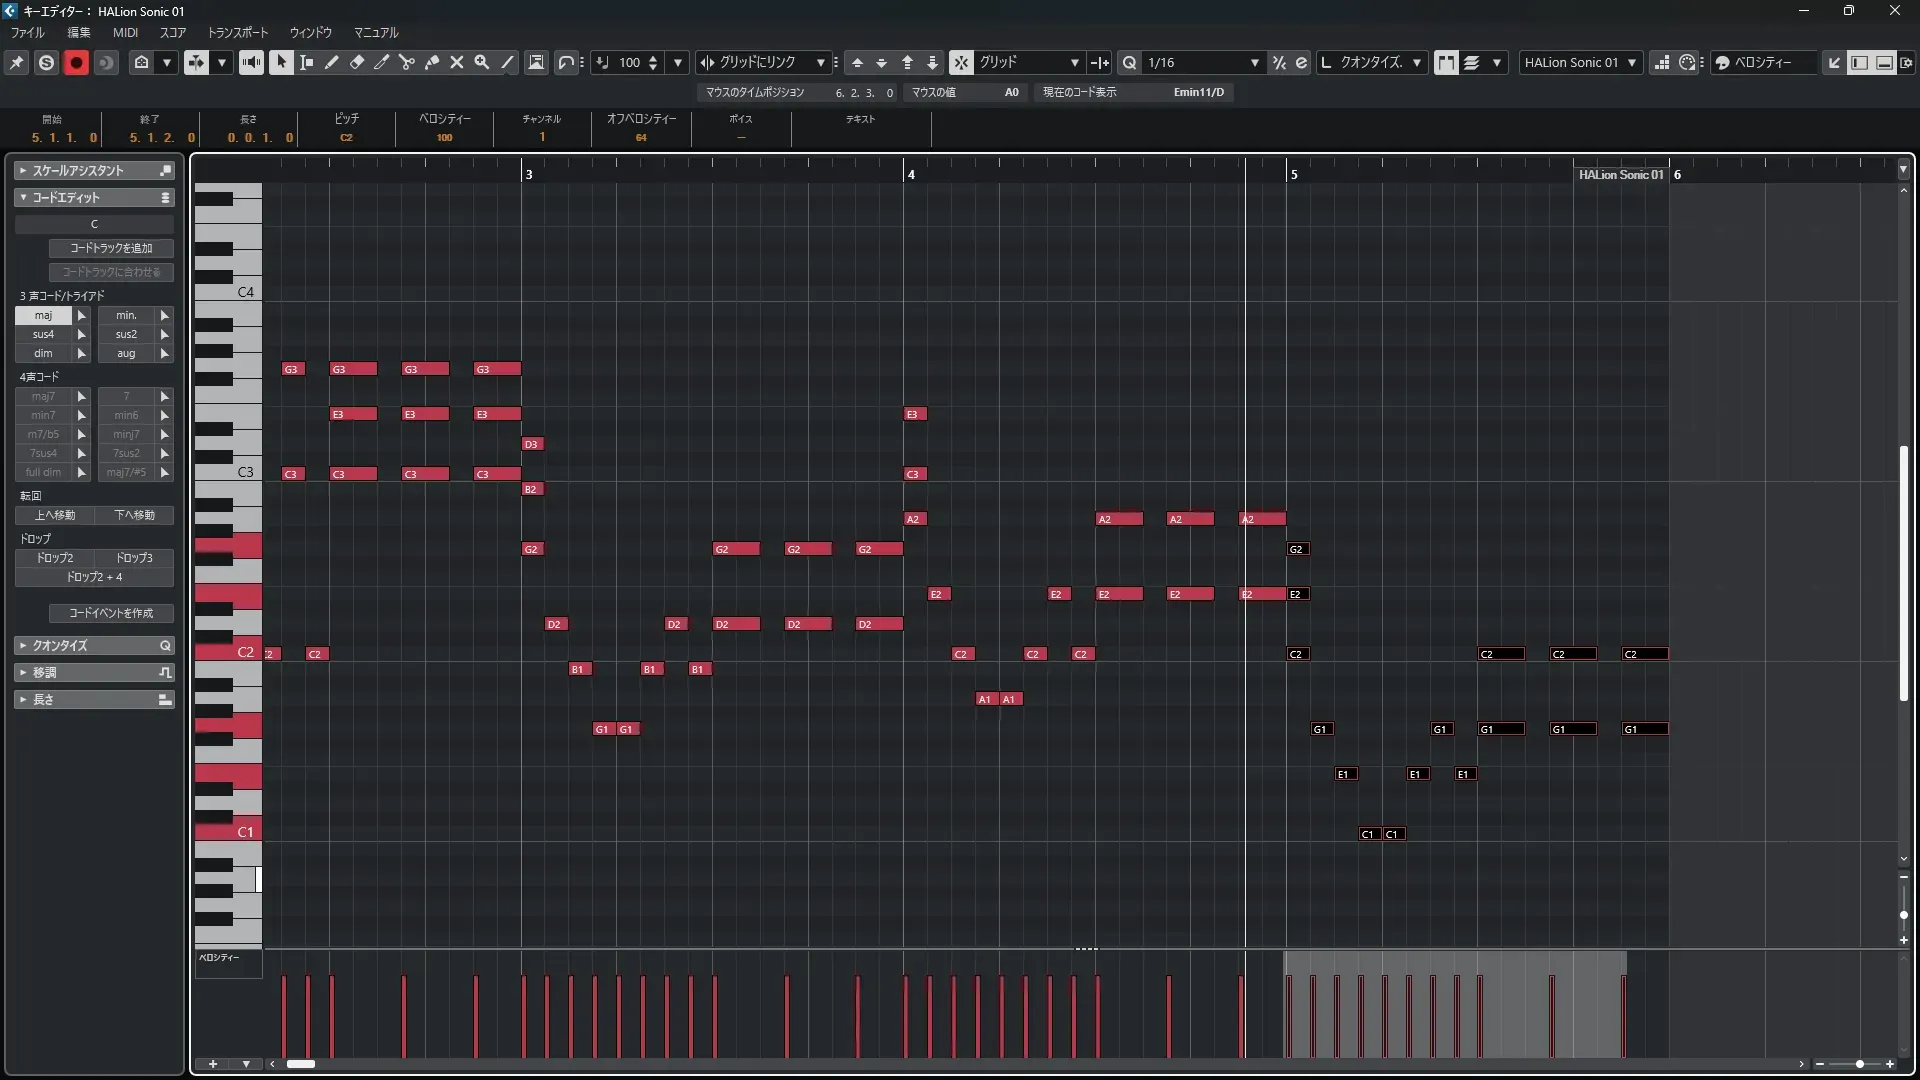1920x1080 pixels.
Task: Click the コードイベントを作成 button
Action: point(111,613)
